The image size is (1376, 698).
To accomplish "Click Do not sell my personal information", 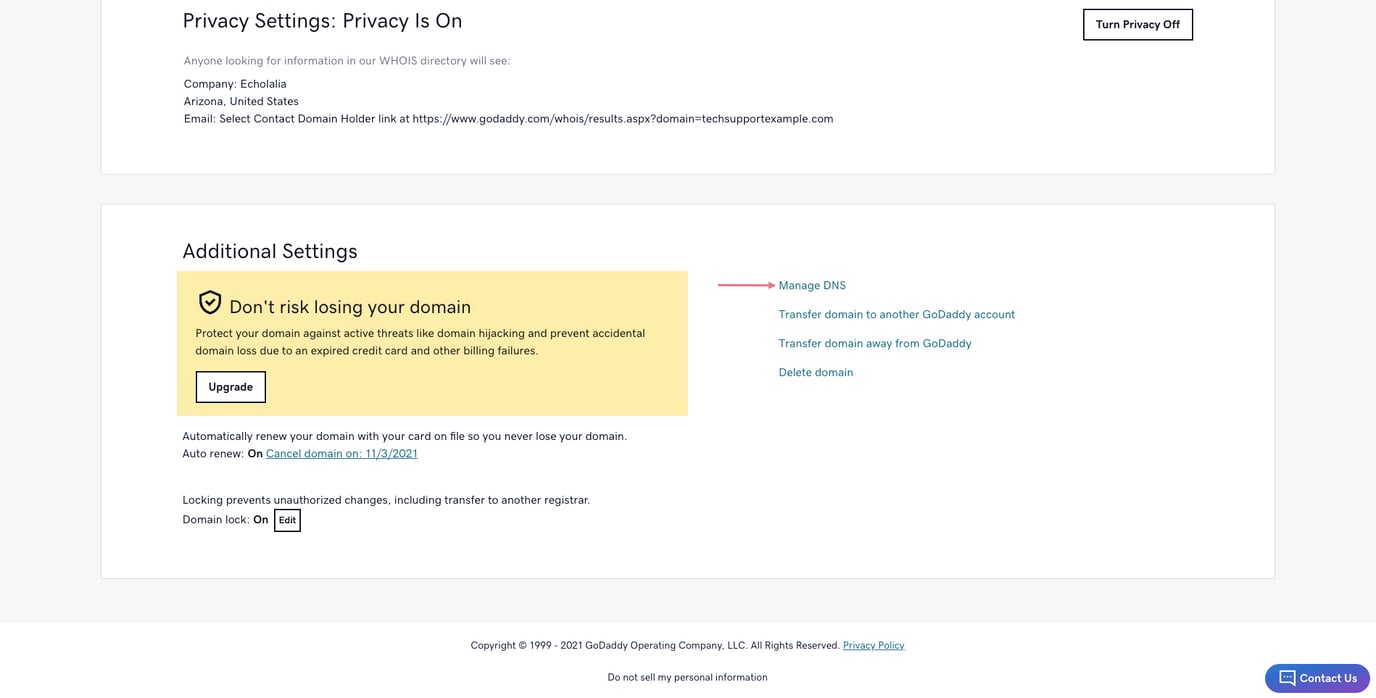I will [x=688, y=676].
